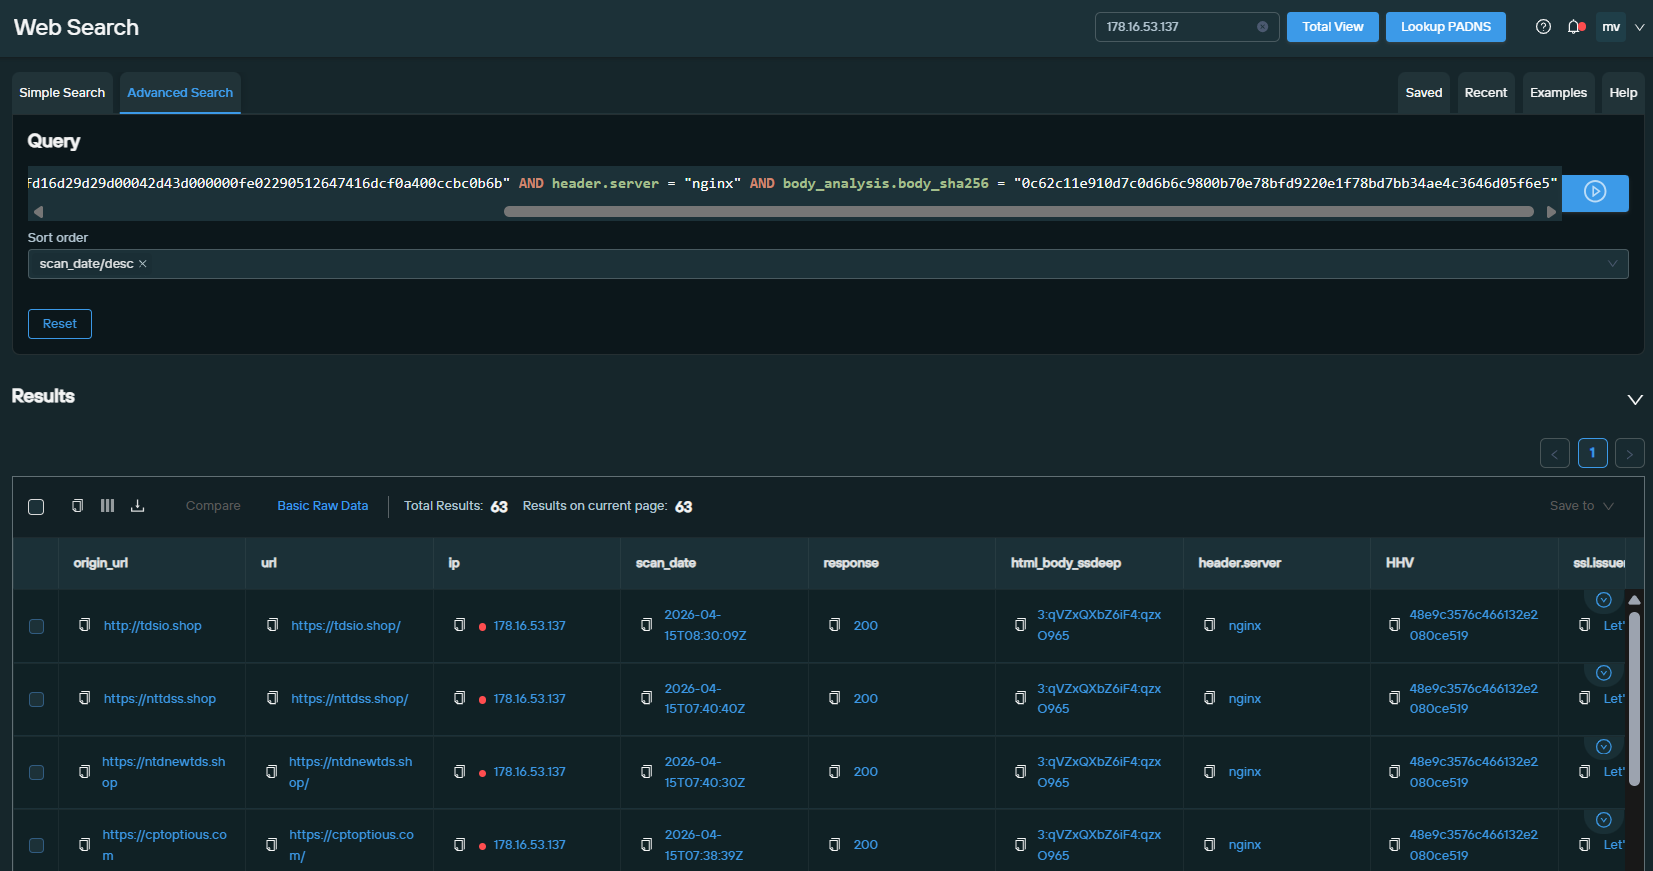Click the Total View button
This screenshot has width=1653, height=871.
[x=1333, y=27]
